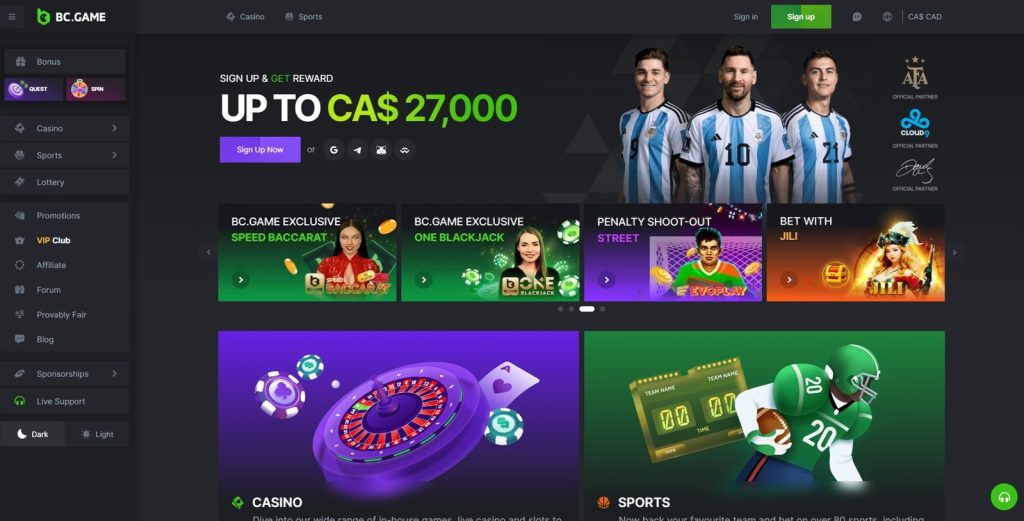
Task: Switch to Light theme
Action: click(x=97, y=434)
